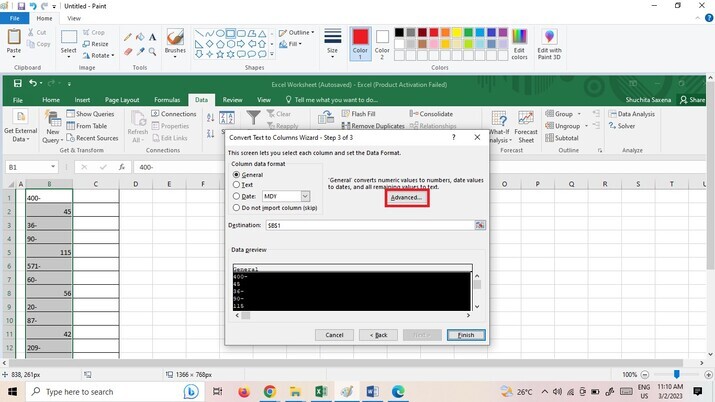Open Forecast Sheet in Excel ribbon
715x402 pixels.
pos(526,127)
